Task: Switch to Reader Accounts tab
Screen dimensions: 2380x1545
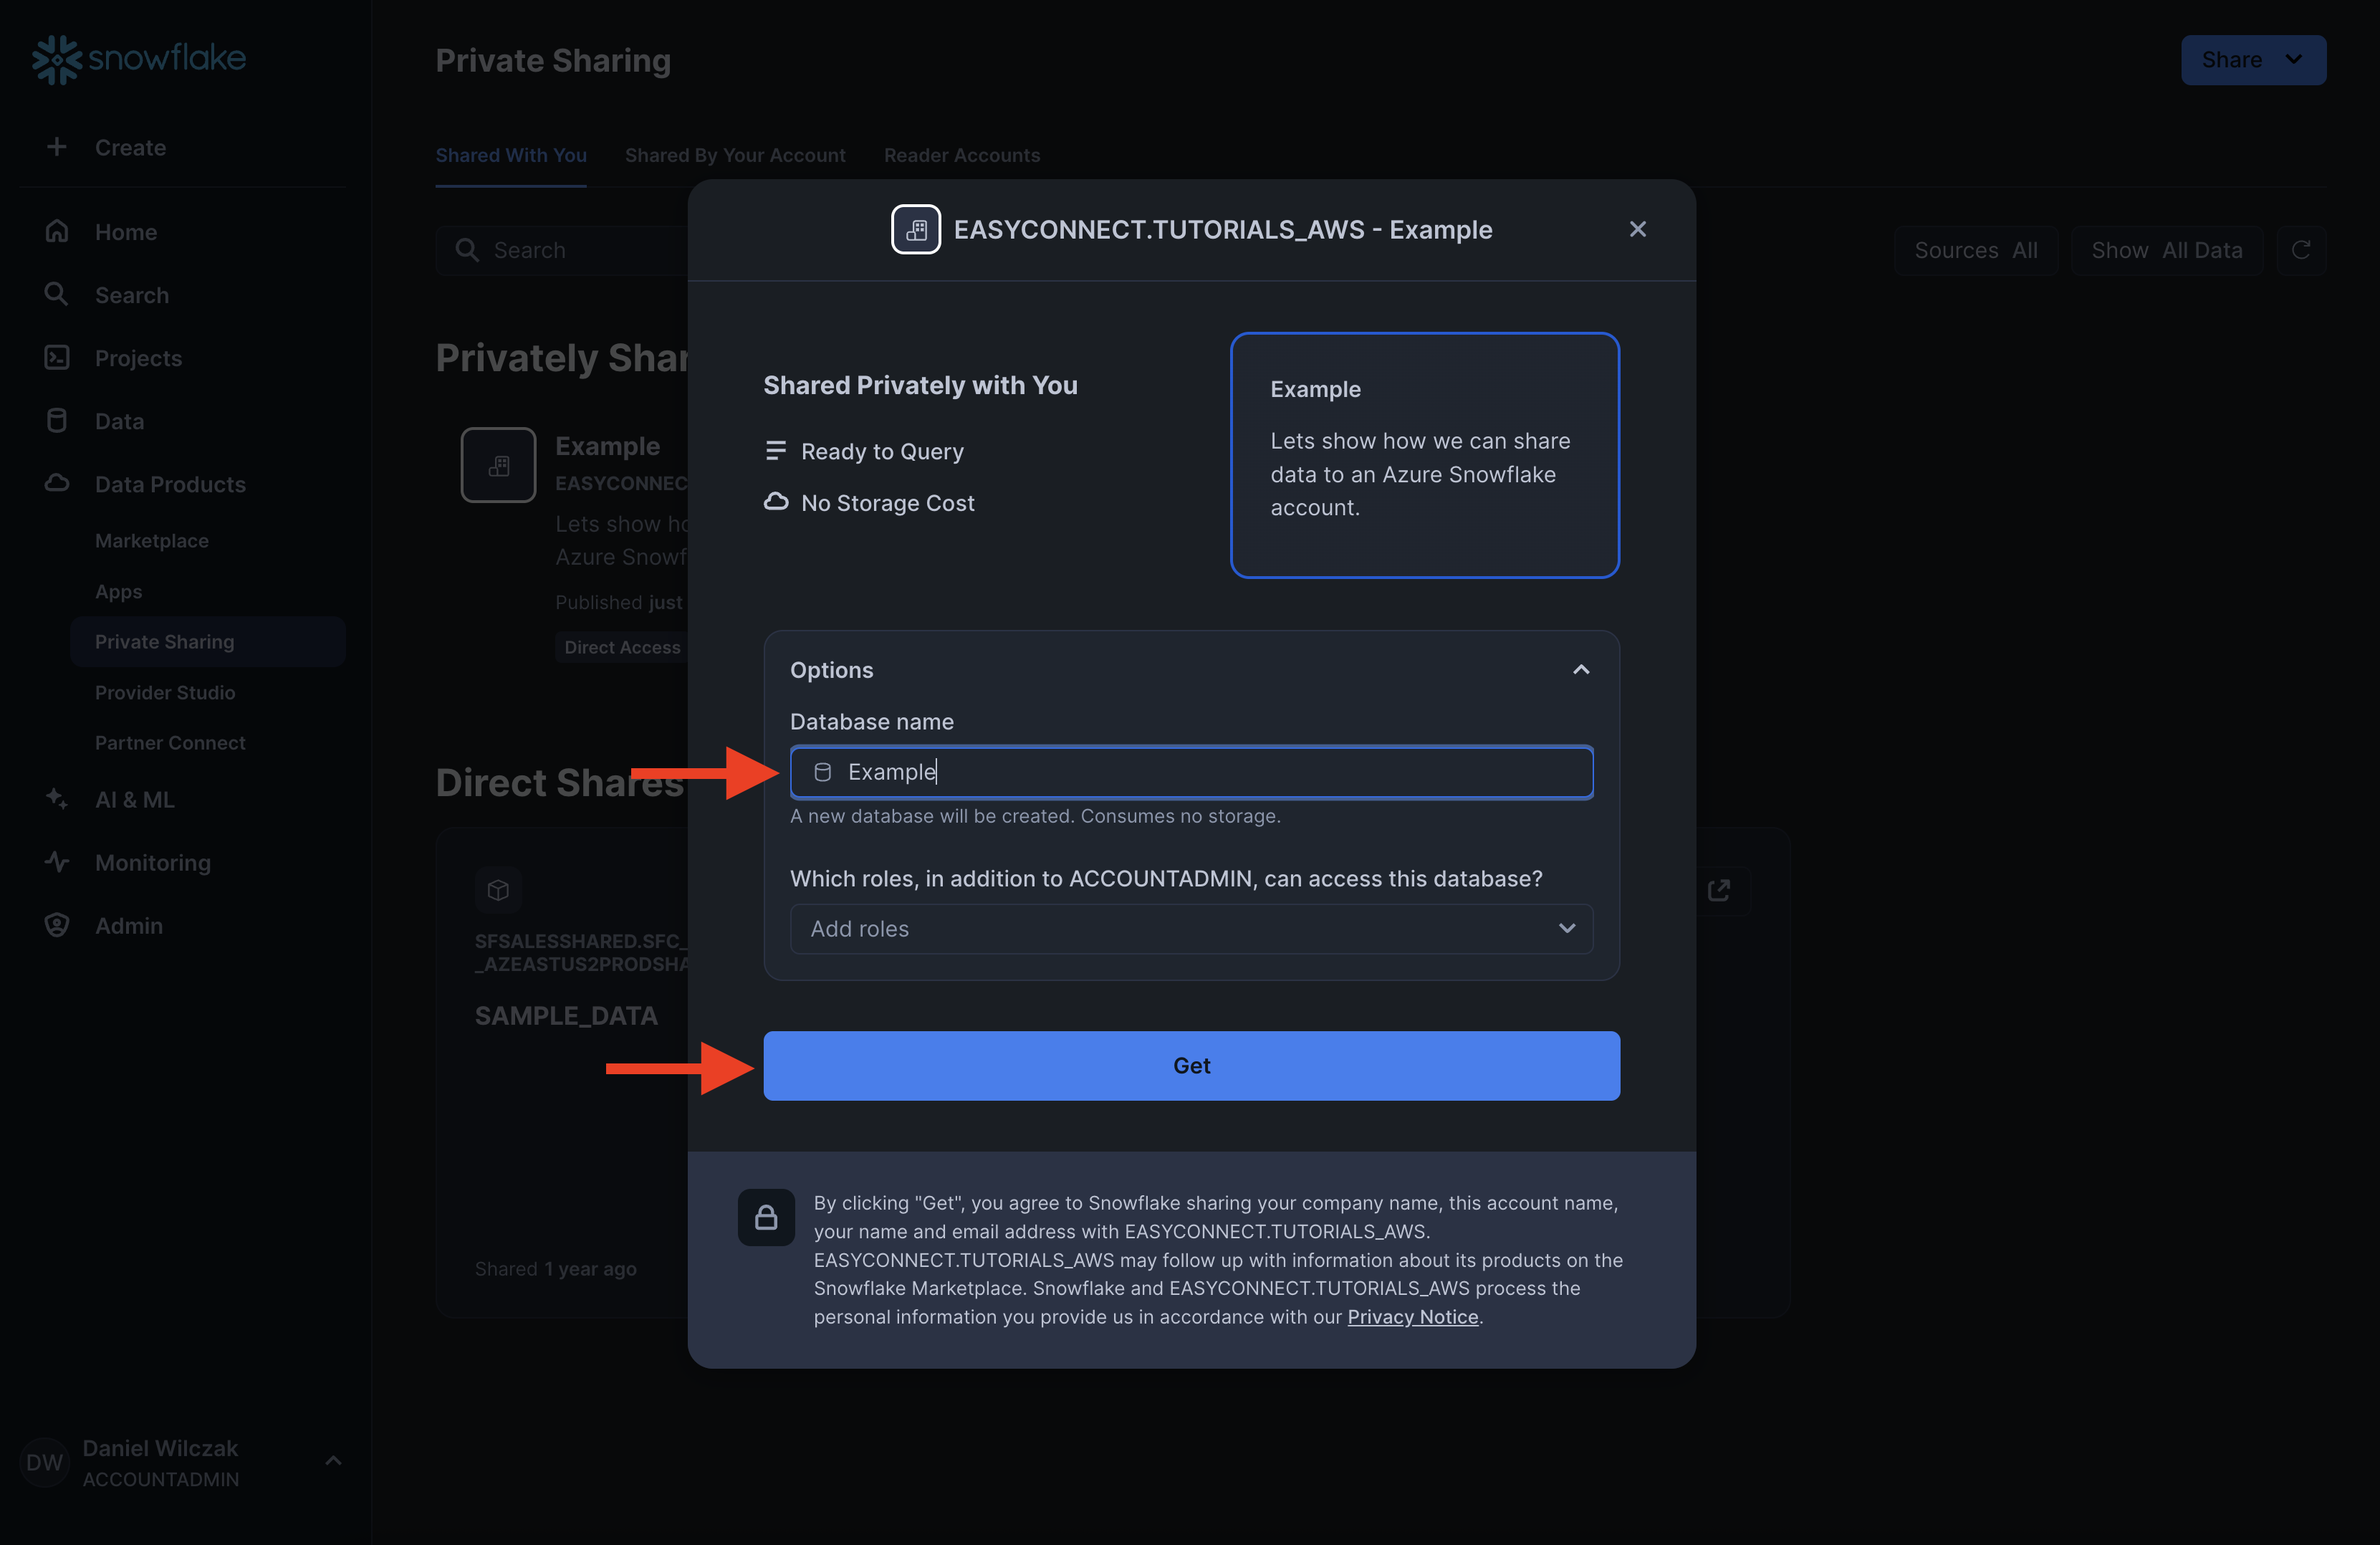Action: coord(961,156)
